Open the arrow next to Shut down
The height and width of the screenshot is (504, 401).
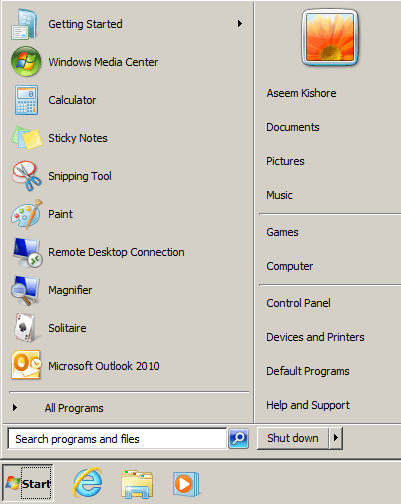(x=336, y=438)
